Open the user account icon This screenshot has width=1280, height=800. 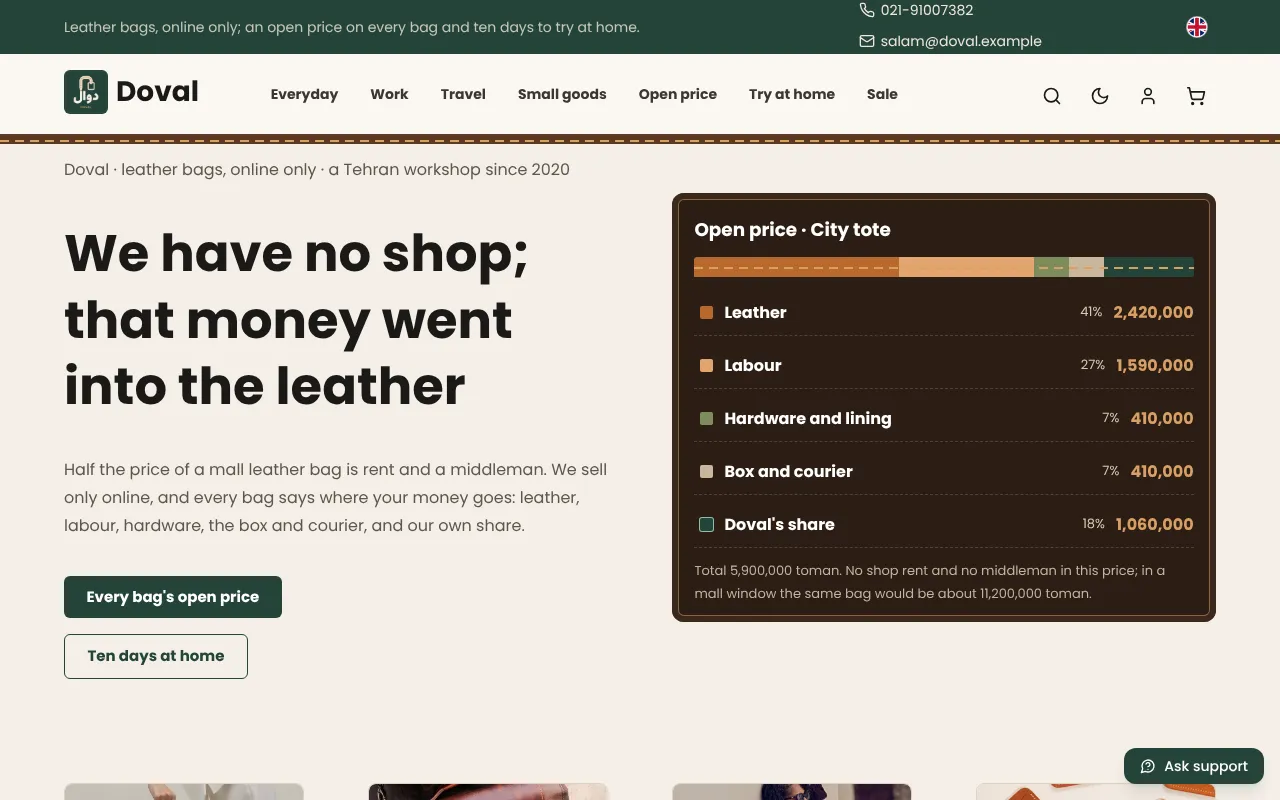coord(1148,96)
